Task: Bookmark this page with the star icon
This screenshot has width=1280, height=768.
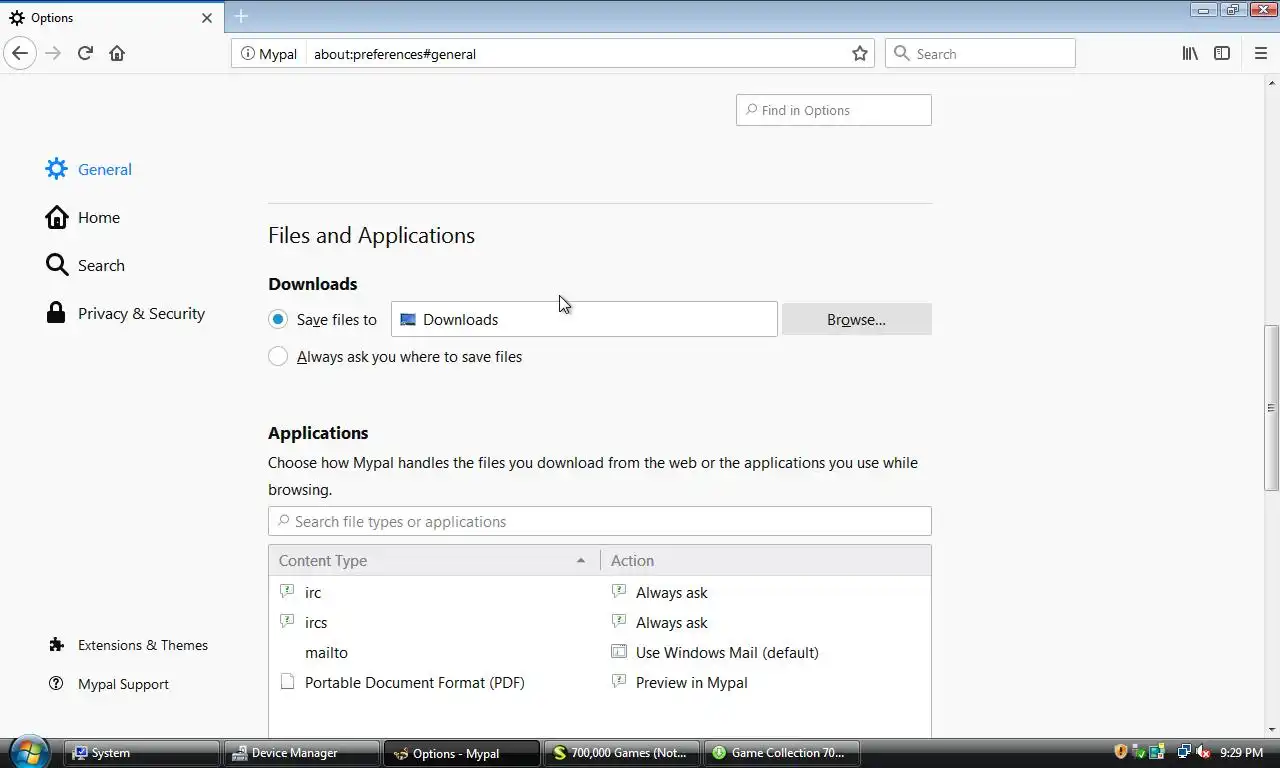Action: pos(859,54)
